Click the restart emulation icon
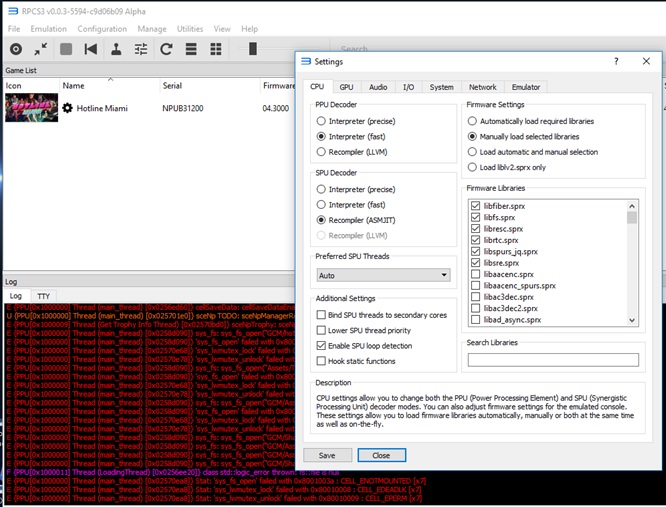The height and width of the screenshot is (507, 666). pyautogui.click(x=91, y=49)
